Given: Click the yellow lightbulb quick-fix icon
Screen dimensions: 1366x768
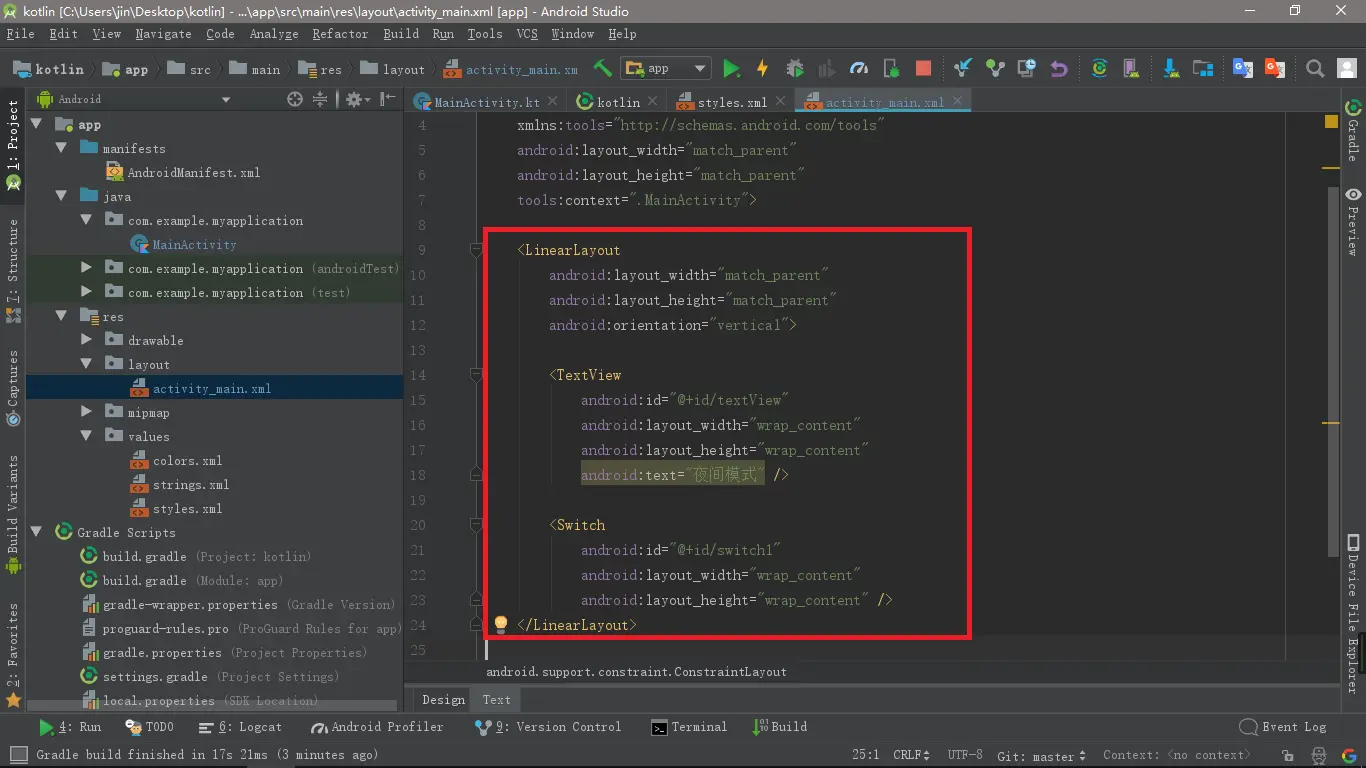Looking at the screenshot, I should tap(501, 624).
